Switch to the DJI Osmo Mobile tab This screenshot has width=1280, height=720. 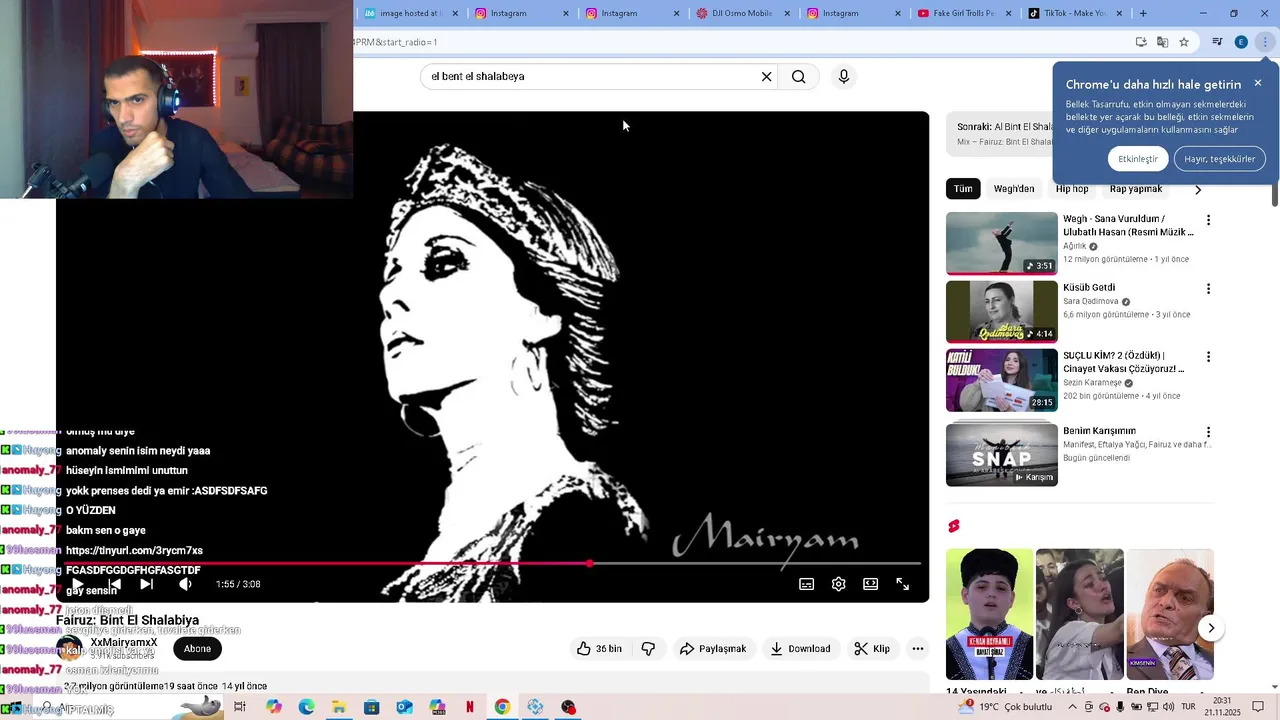742,13
